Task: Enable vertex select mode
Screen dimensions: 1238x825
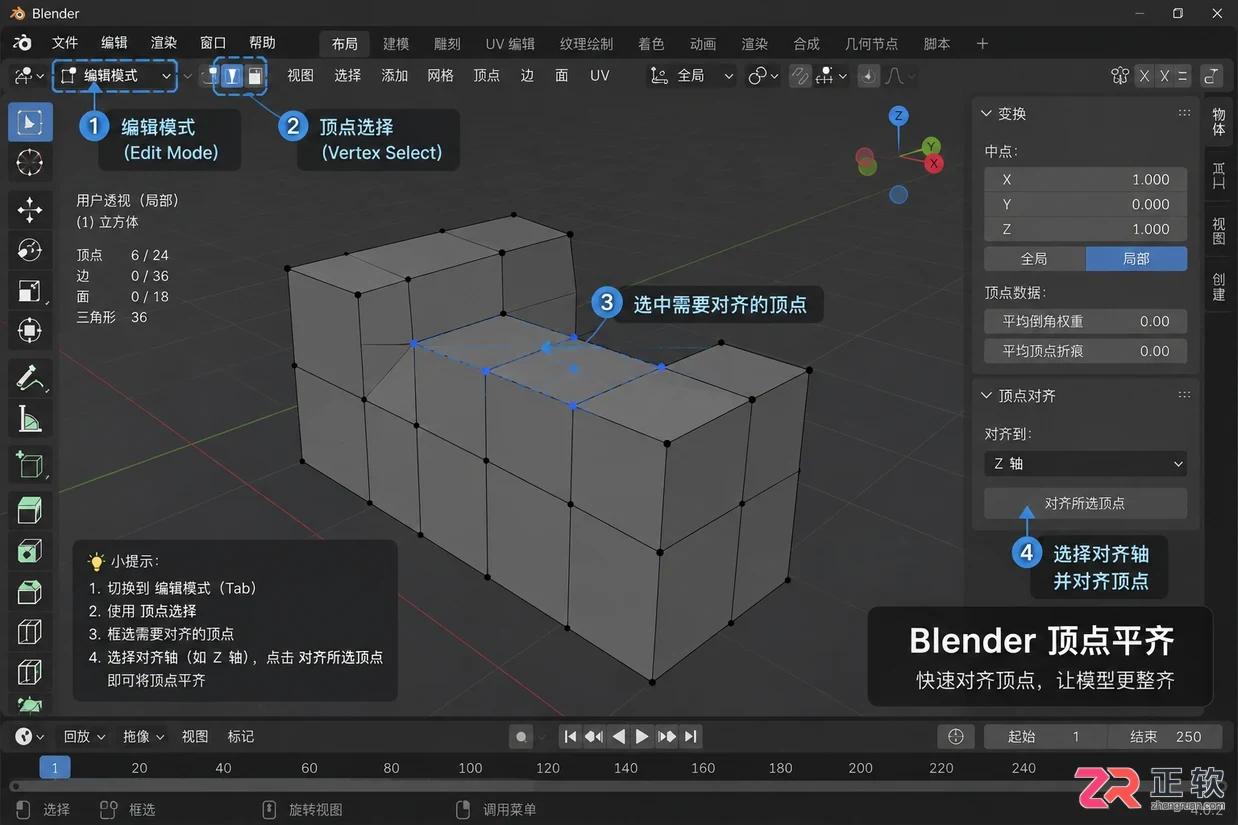Action: tap(232, 76)
